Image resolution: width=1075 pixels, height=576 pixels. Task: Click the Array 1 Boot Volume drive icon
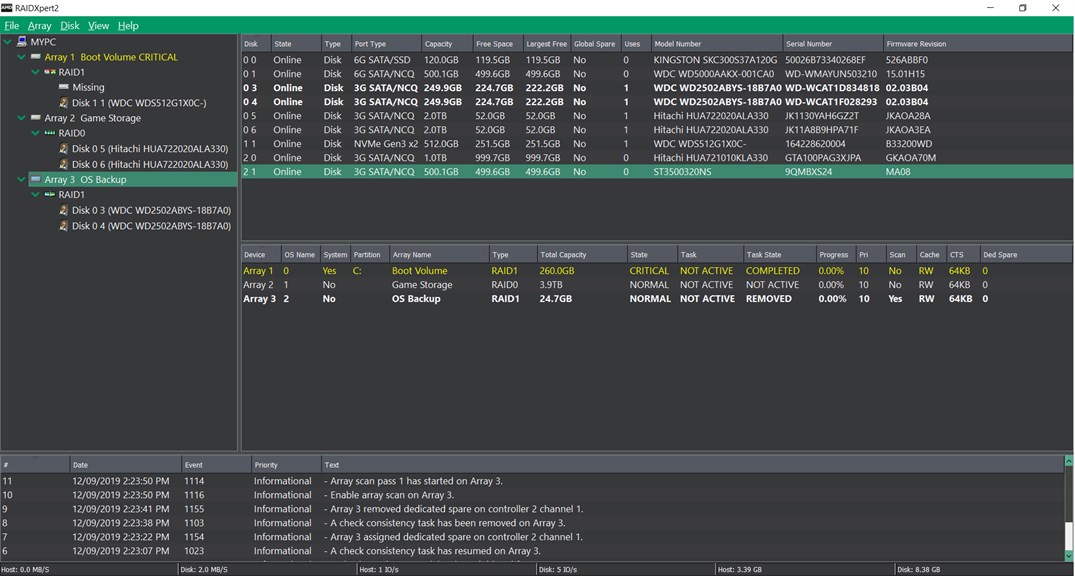coord(36,57)
